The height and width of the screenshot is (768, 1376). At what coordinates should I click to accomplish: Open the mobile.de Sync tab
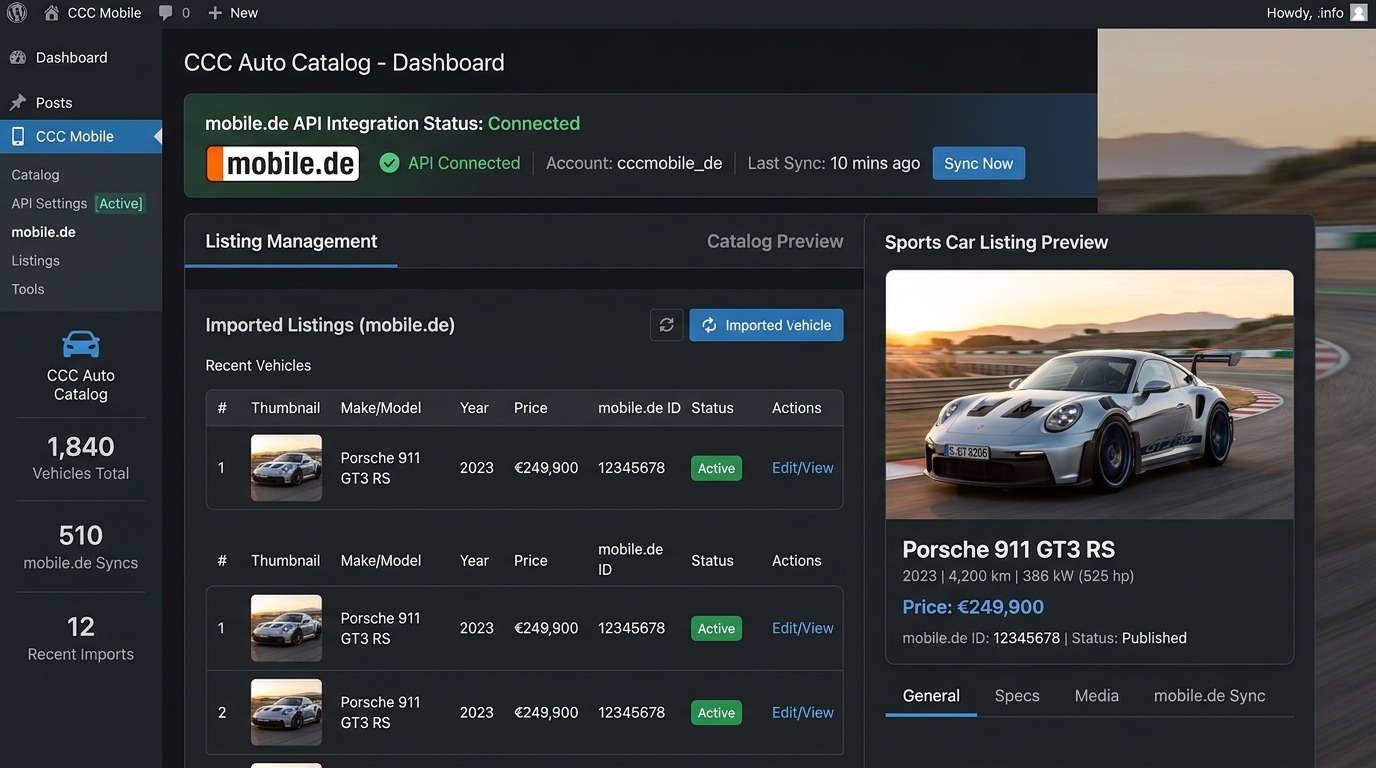1209,696
